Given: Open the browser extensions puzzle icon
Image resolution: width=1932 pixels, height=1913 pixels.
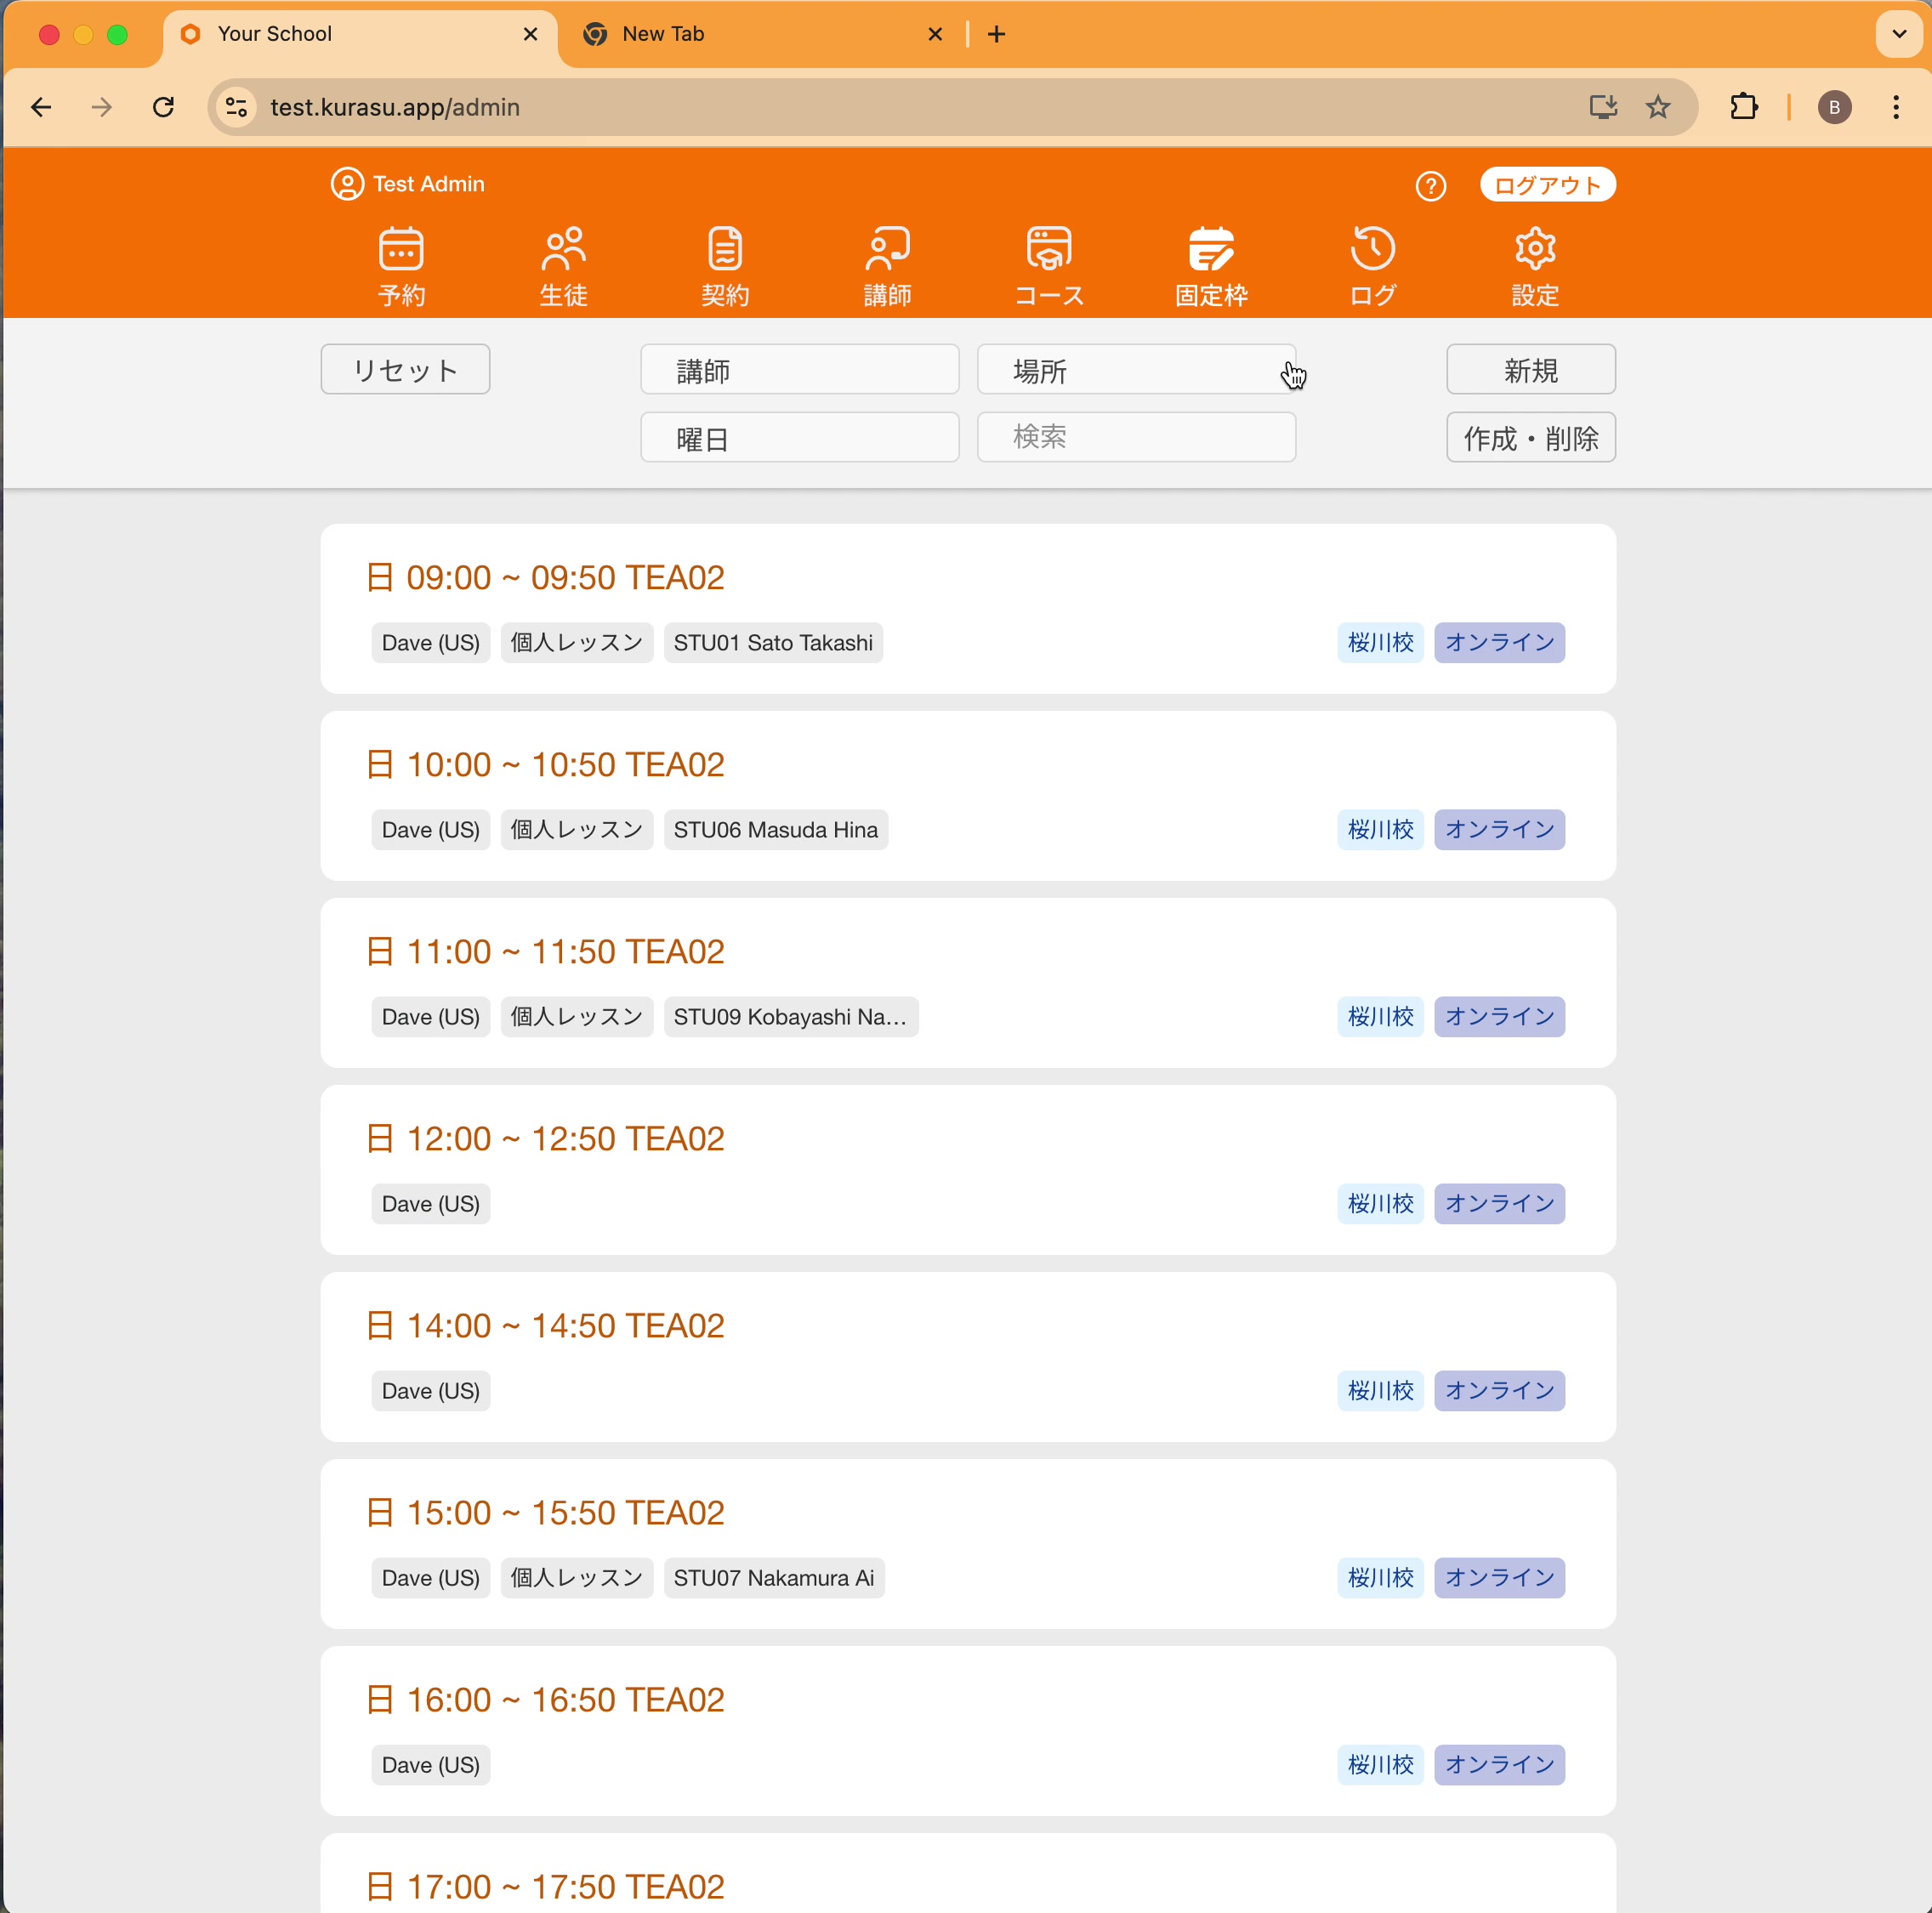Looking at the screenshot, I should [x=1744, y=107].
